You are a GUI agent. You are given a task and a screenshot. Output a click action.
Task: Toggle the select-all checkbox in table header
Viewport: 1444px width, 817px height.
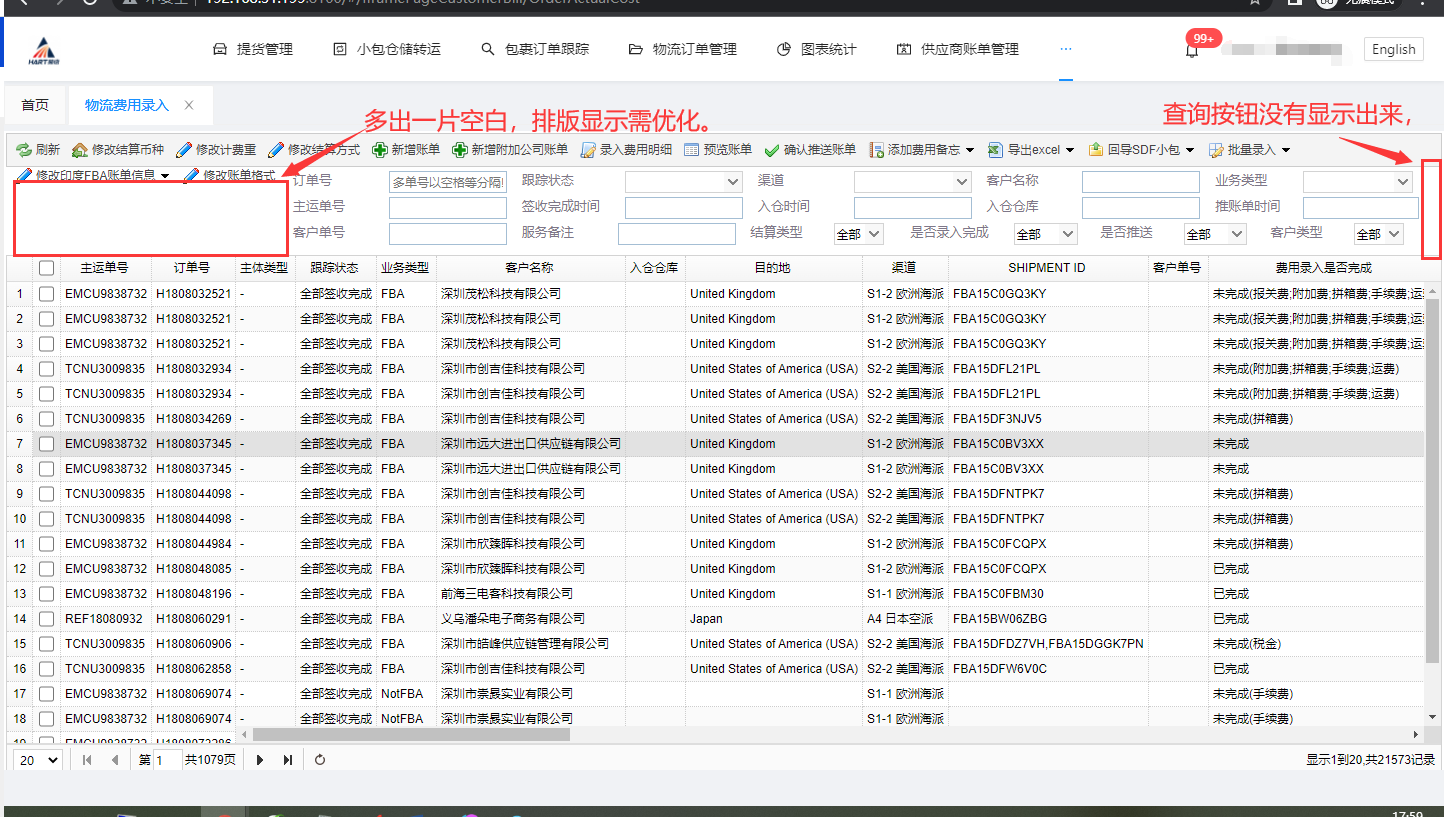coord(46,268)
